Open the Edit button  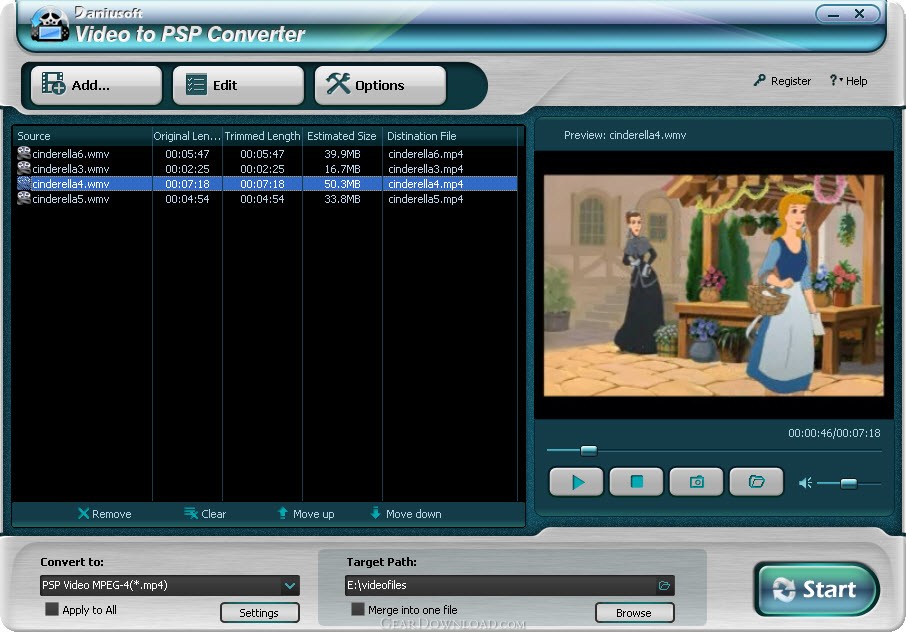click(238, 85)
